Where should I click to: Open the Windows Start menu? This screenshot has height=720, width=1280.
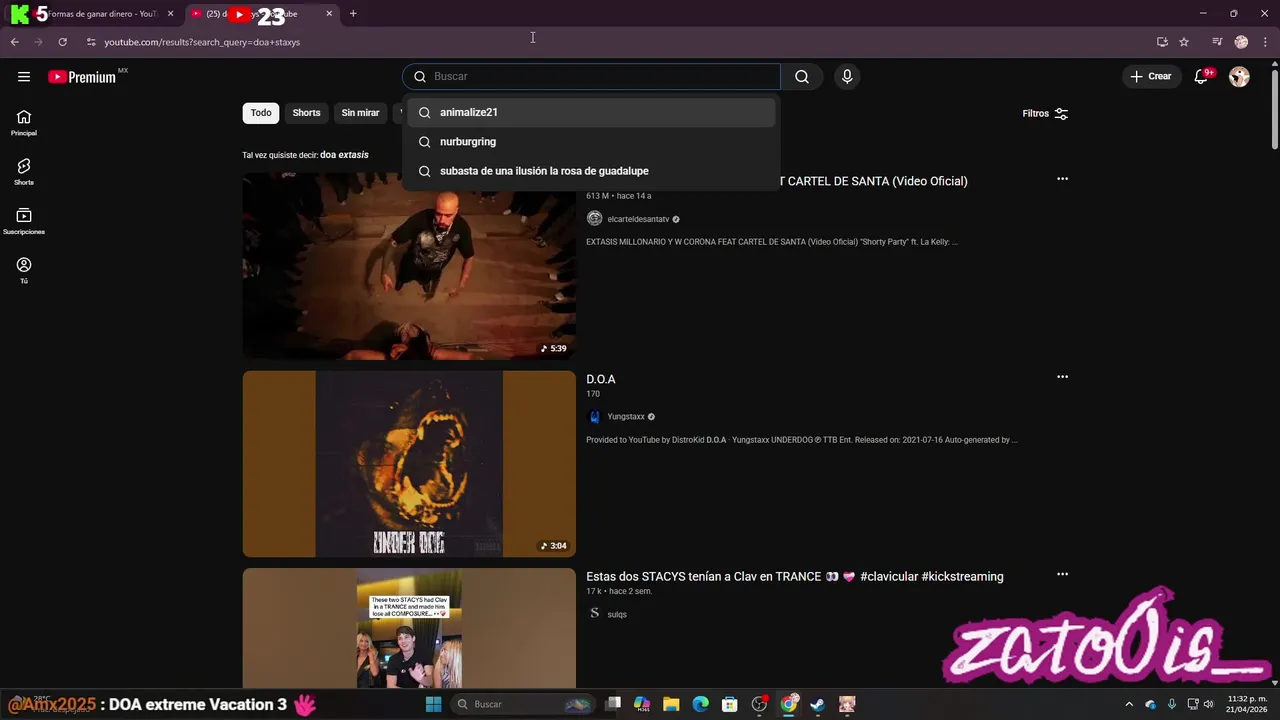pyautogui.click(x=433, y=704)
